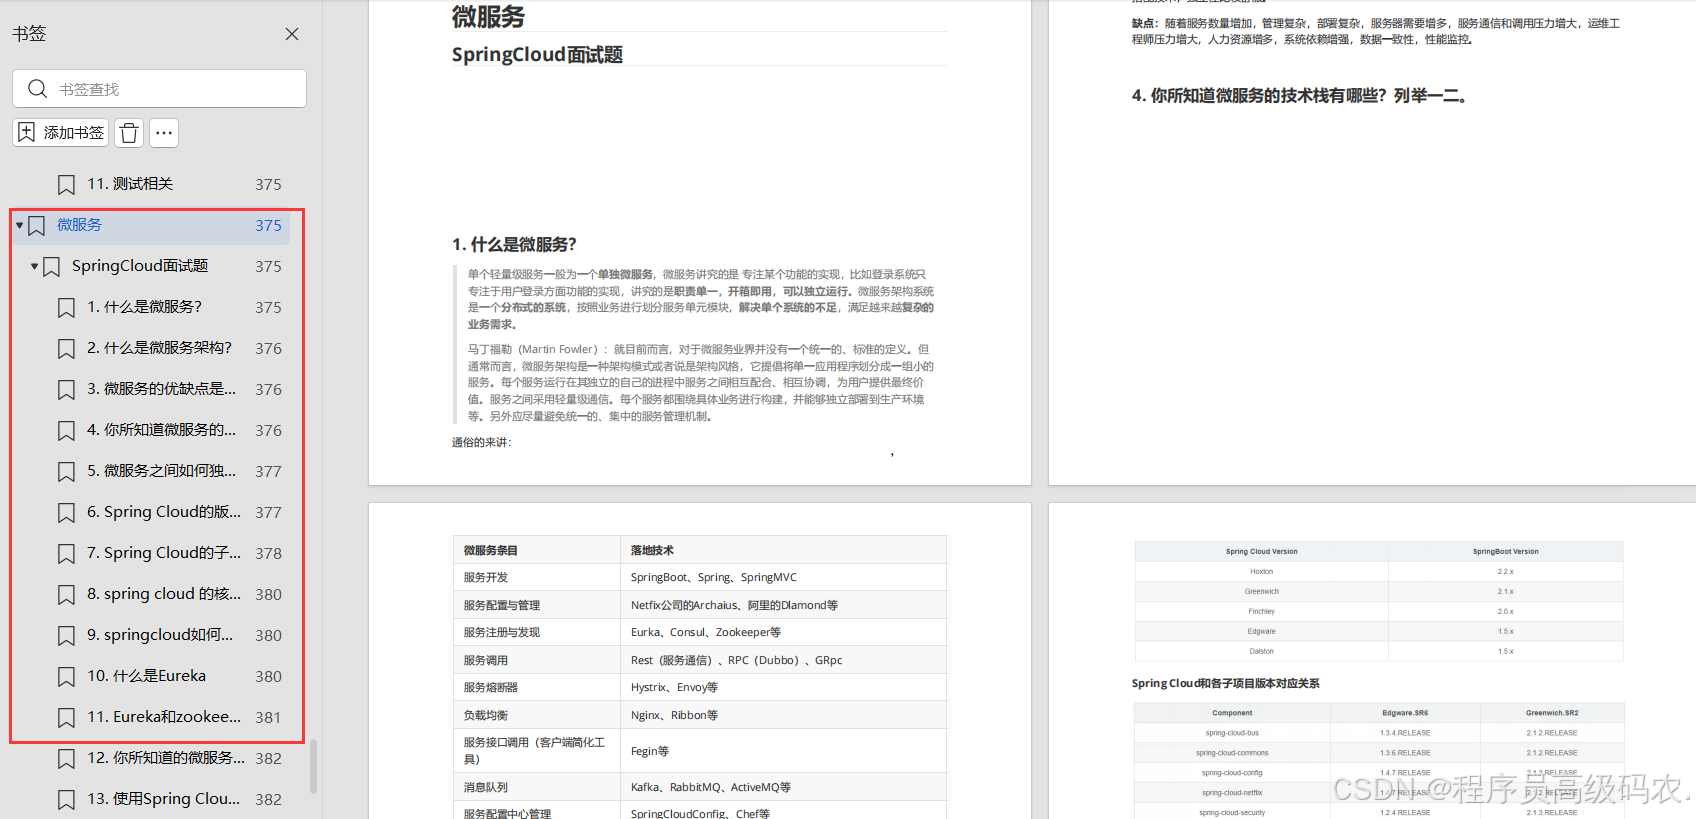
Task: Click heading 1. 什么是微服务? in document
Action: click(x=514, y=244)
